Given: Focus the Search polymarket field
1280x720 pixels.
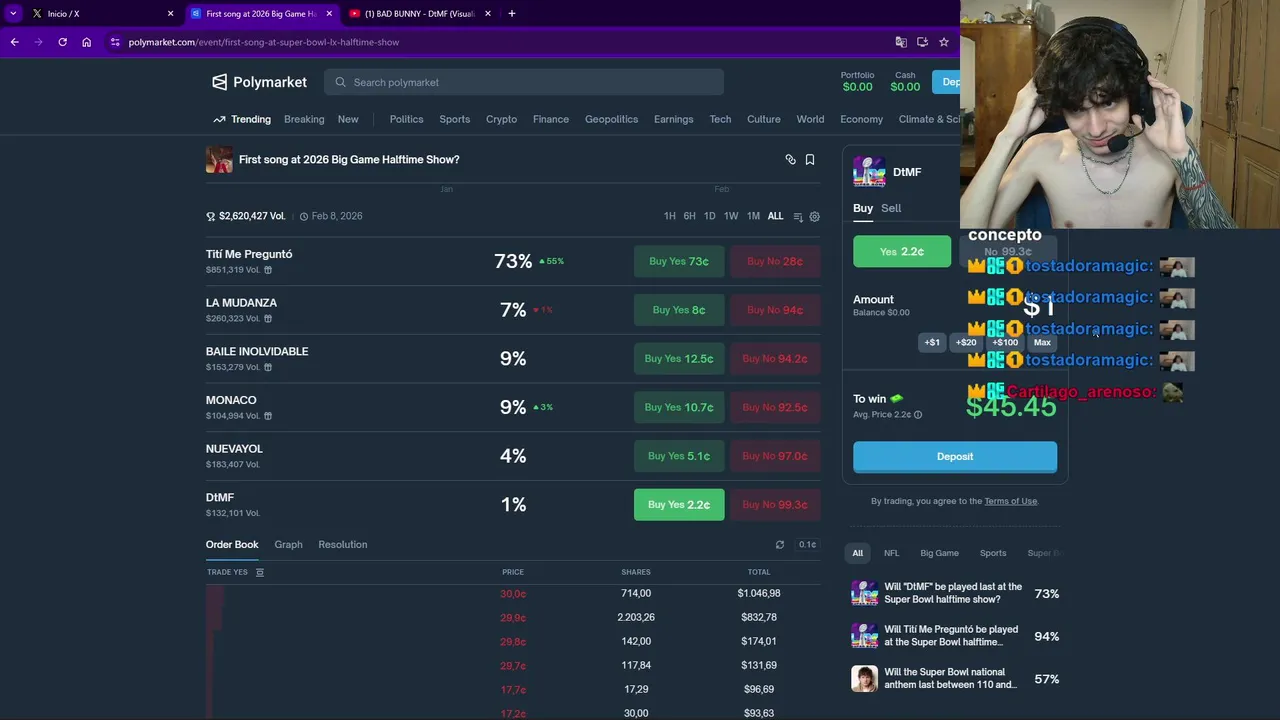Looking at the screenshot, I should [524, 82].
